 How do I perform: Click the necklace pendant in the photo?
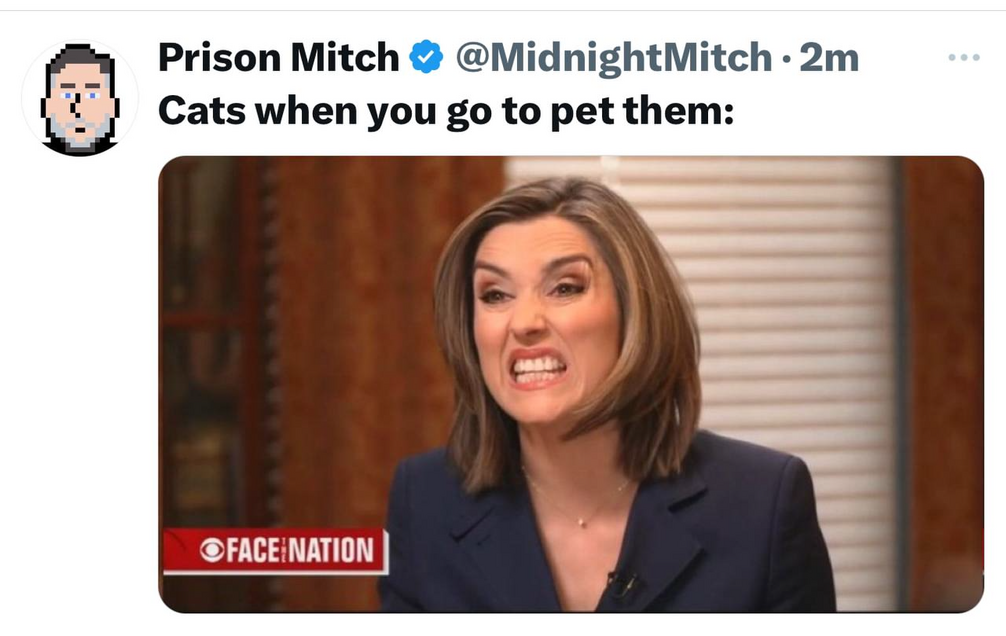(581, 522)
